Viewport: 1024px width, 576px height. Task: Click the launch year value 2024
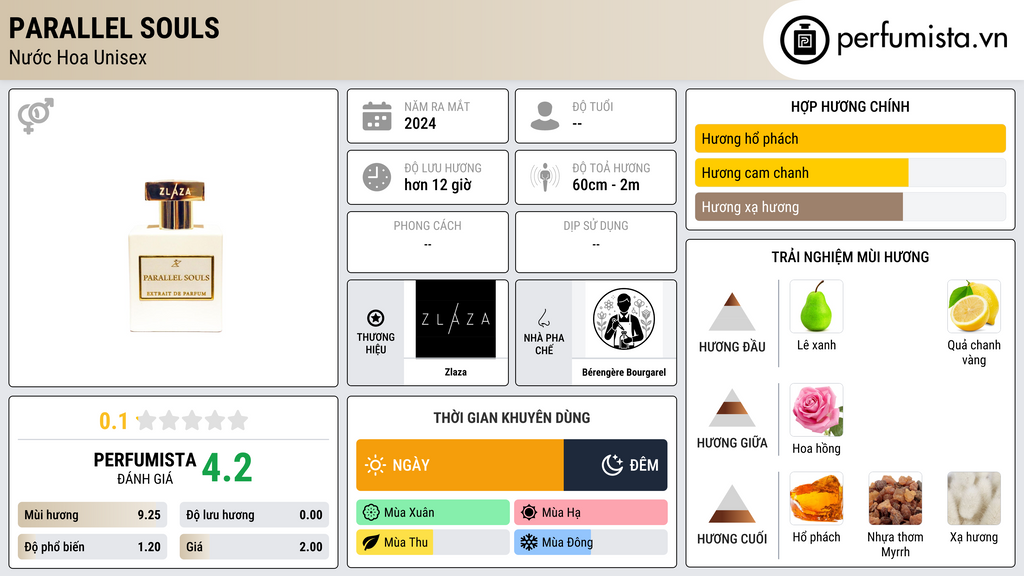(x=420, y=123)
